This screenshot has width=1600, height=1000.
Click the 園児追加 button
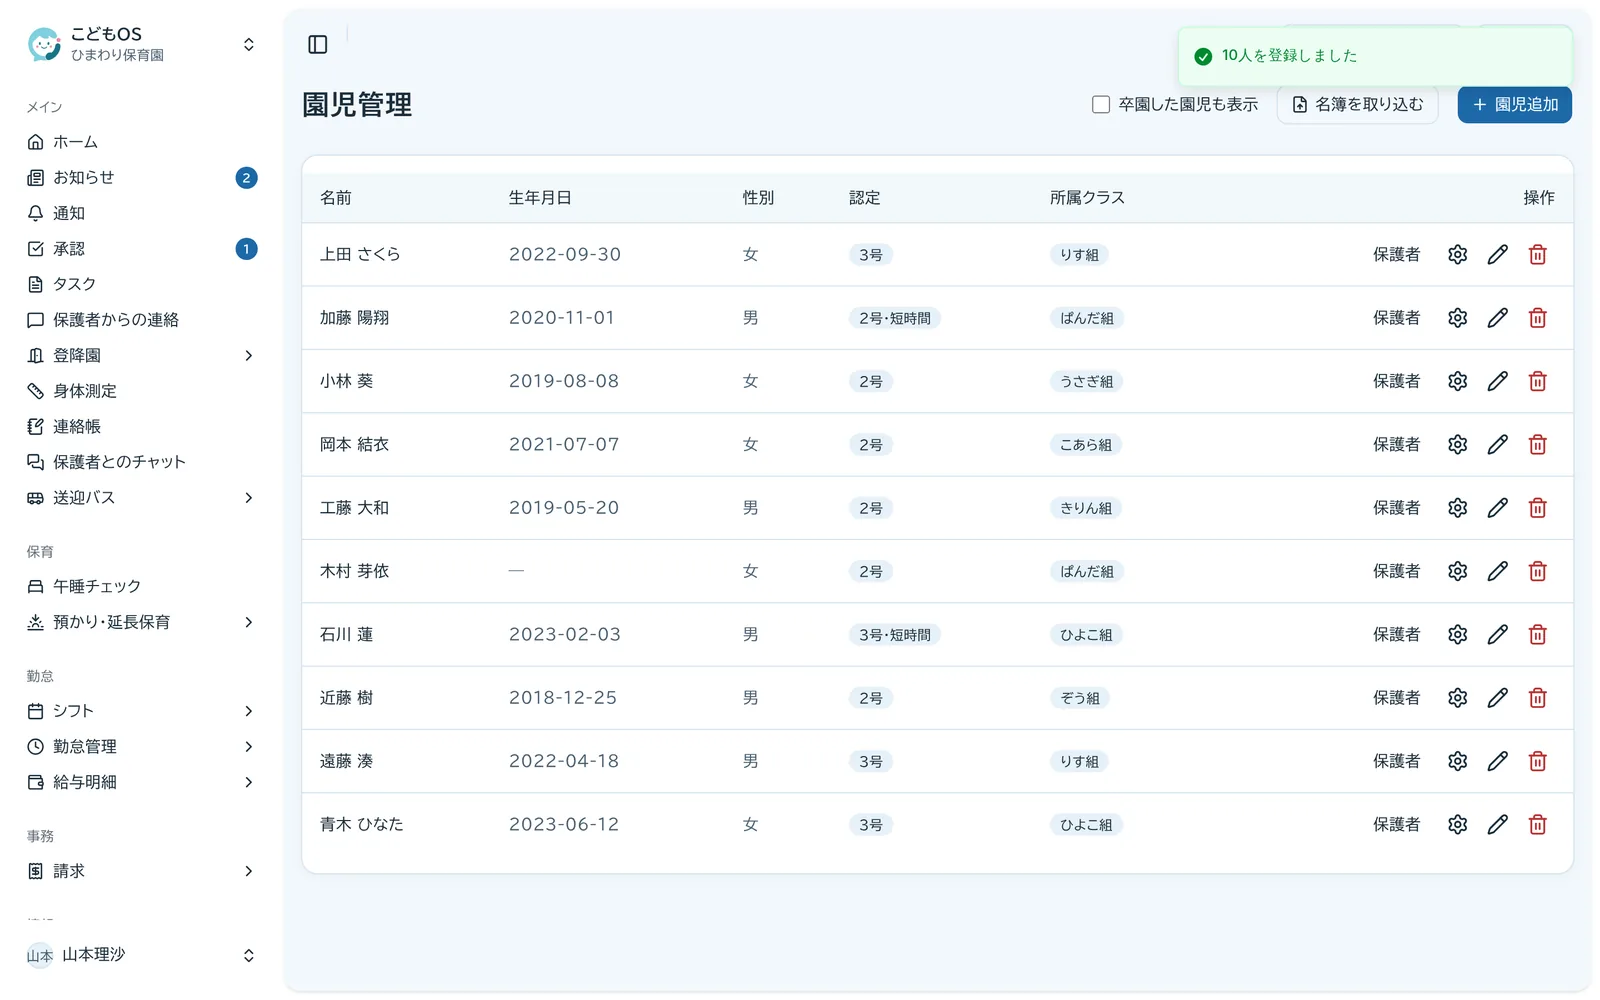click(1514, 104)
